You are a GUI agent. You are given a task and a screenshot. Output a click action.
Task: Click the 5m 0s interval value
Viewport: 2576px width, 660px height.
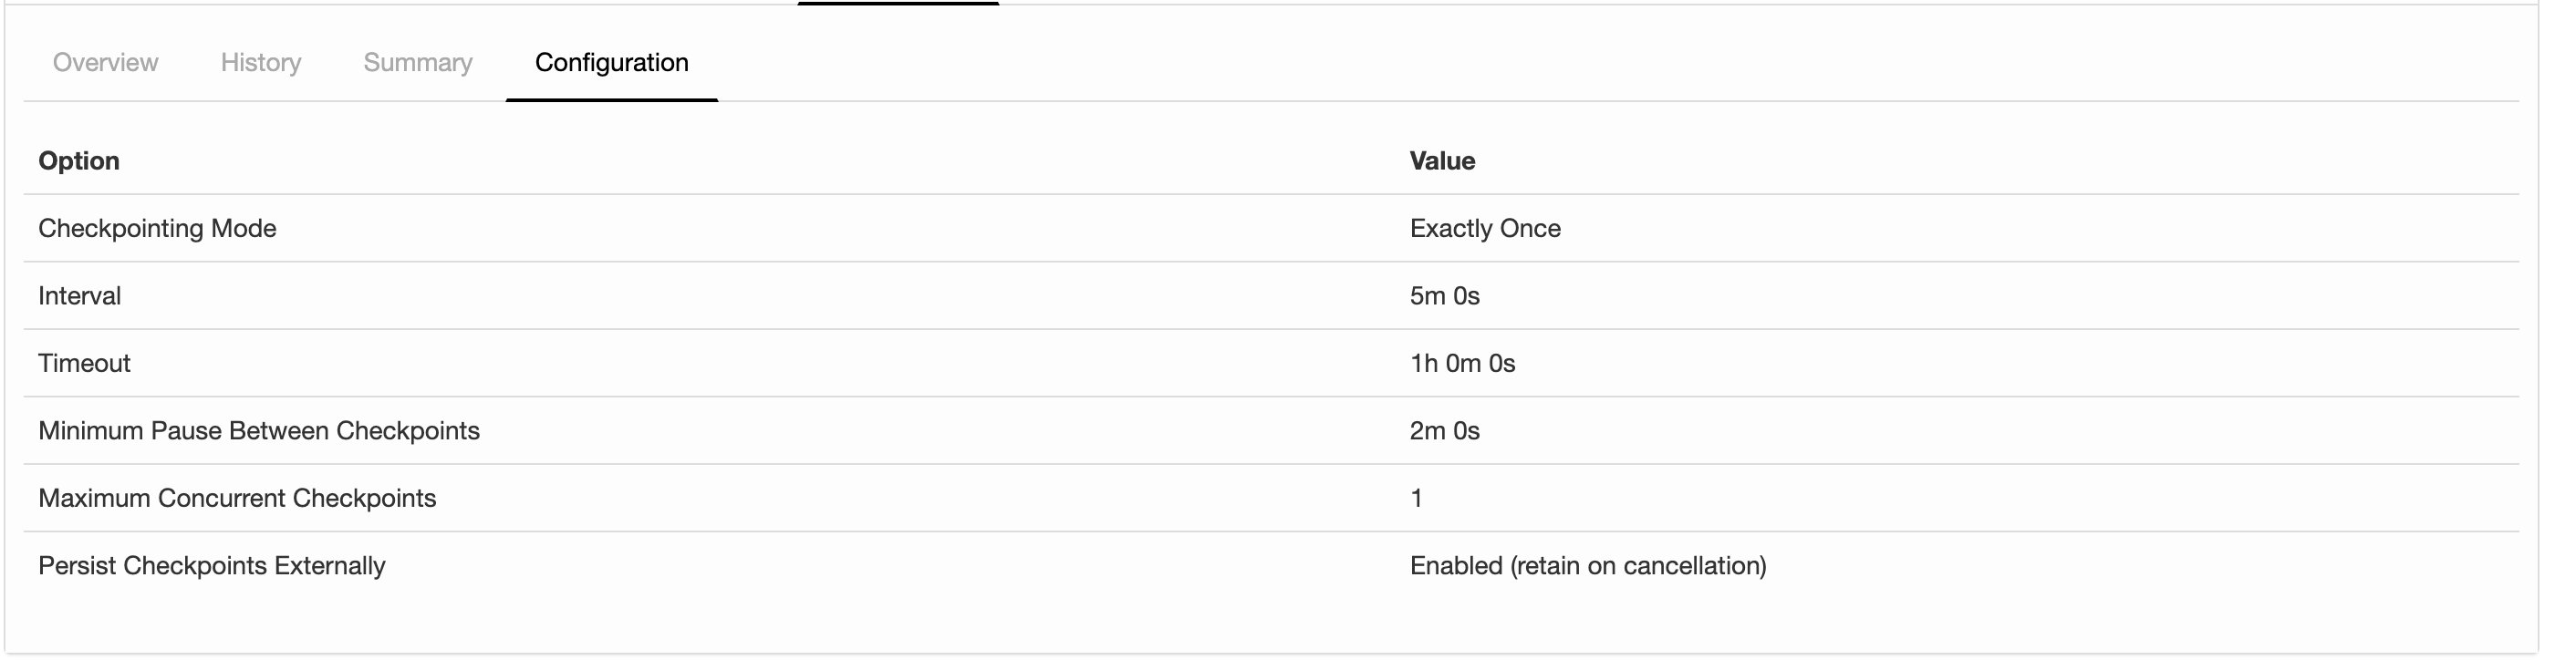(x=1444, y=296)
